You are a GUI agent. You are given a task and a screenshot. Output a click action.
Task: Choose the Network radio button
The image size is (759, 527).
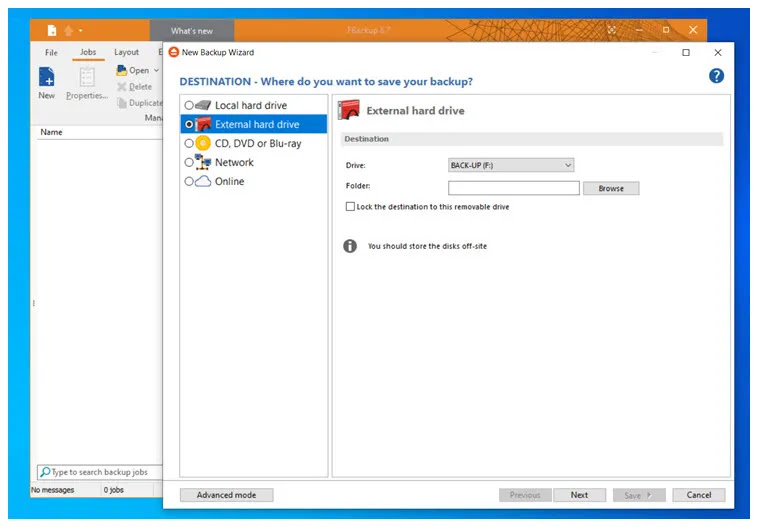click(x=189, y=162)
